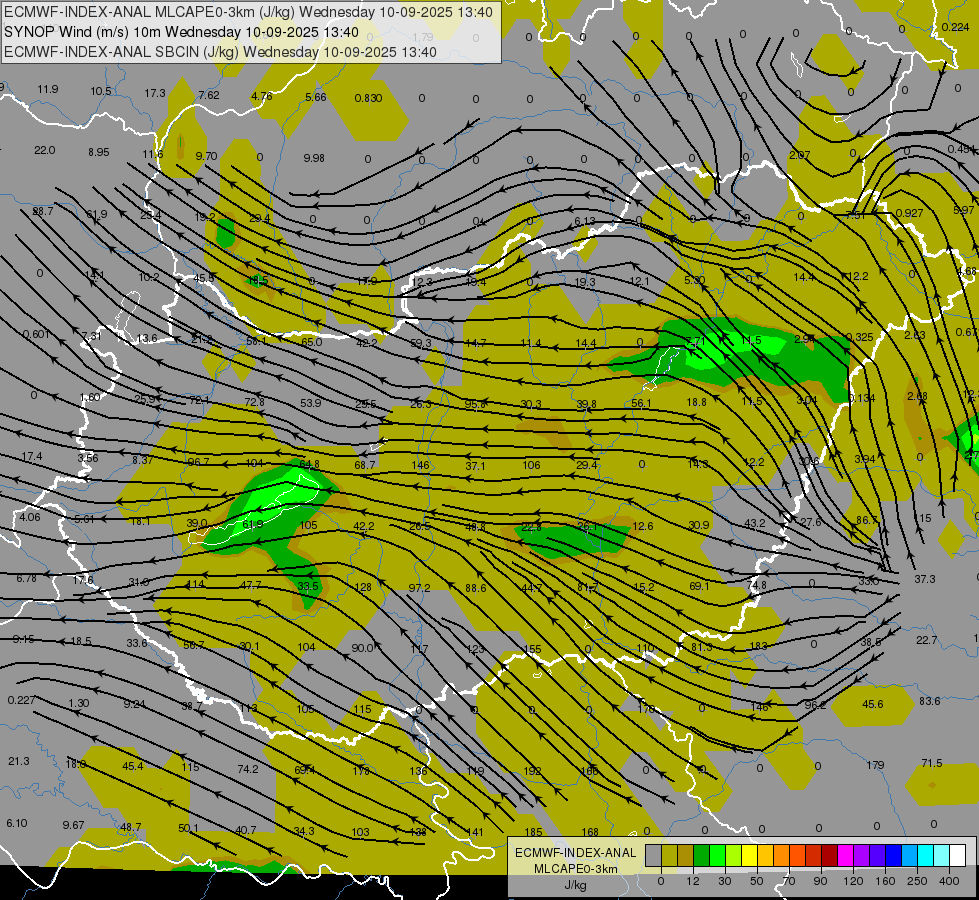Click the legend title MLCAPE0-3km

point(575,869)
